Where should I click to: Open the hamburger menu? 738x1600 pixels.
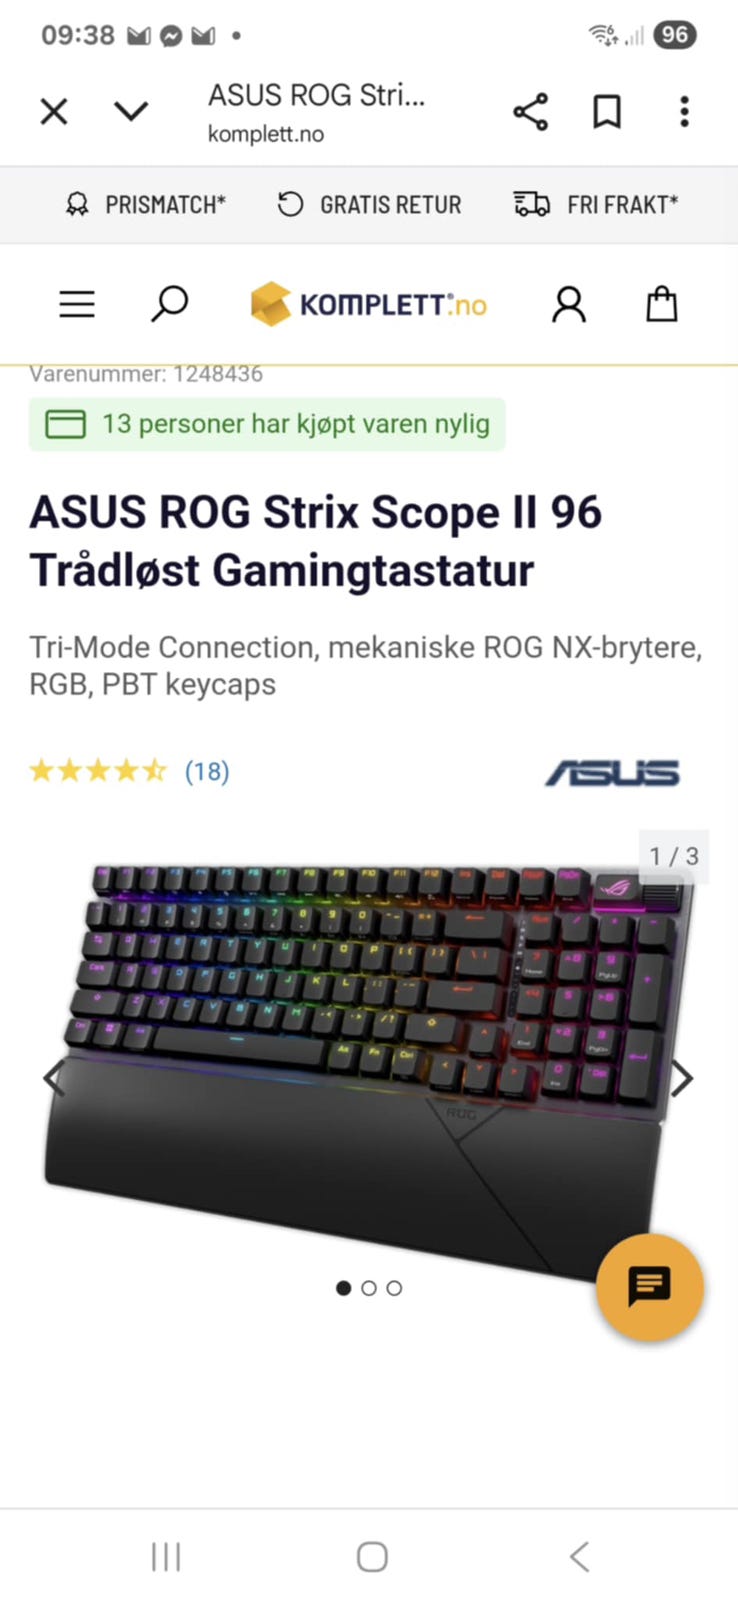[77, 304]
